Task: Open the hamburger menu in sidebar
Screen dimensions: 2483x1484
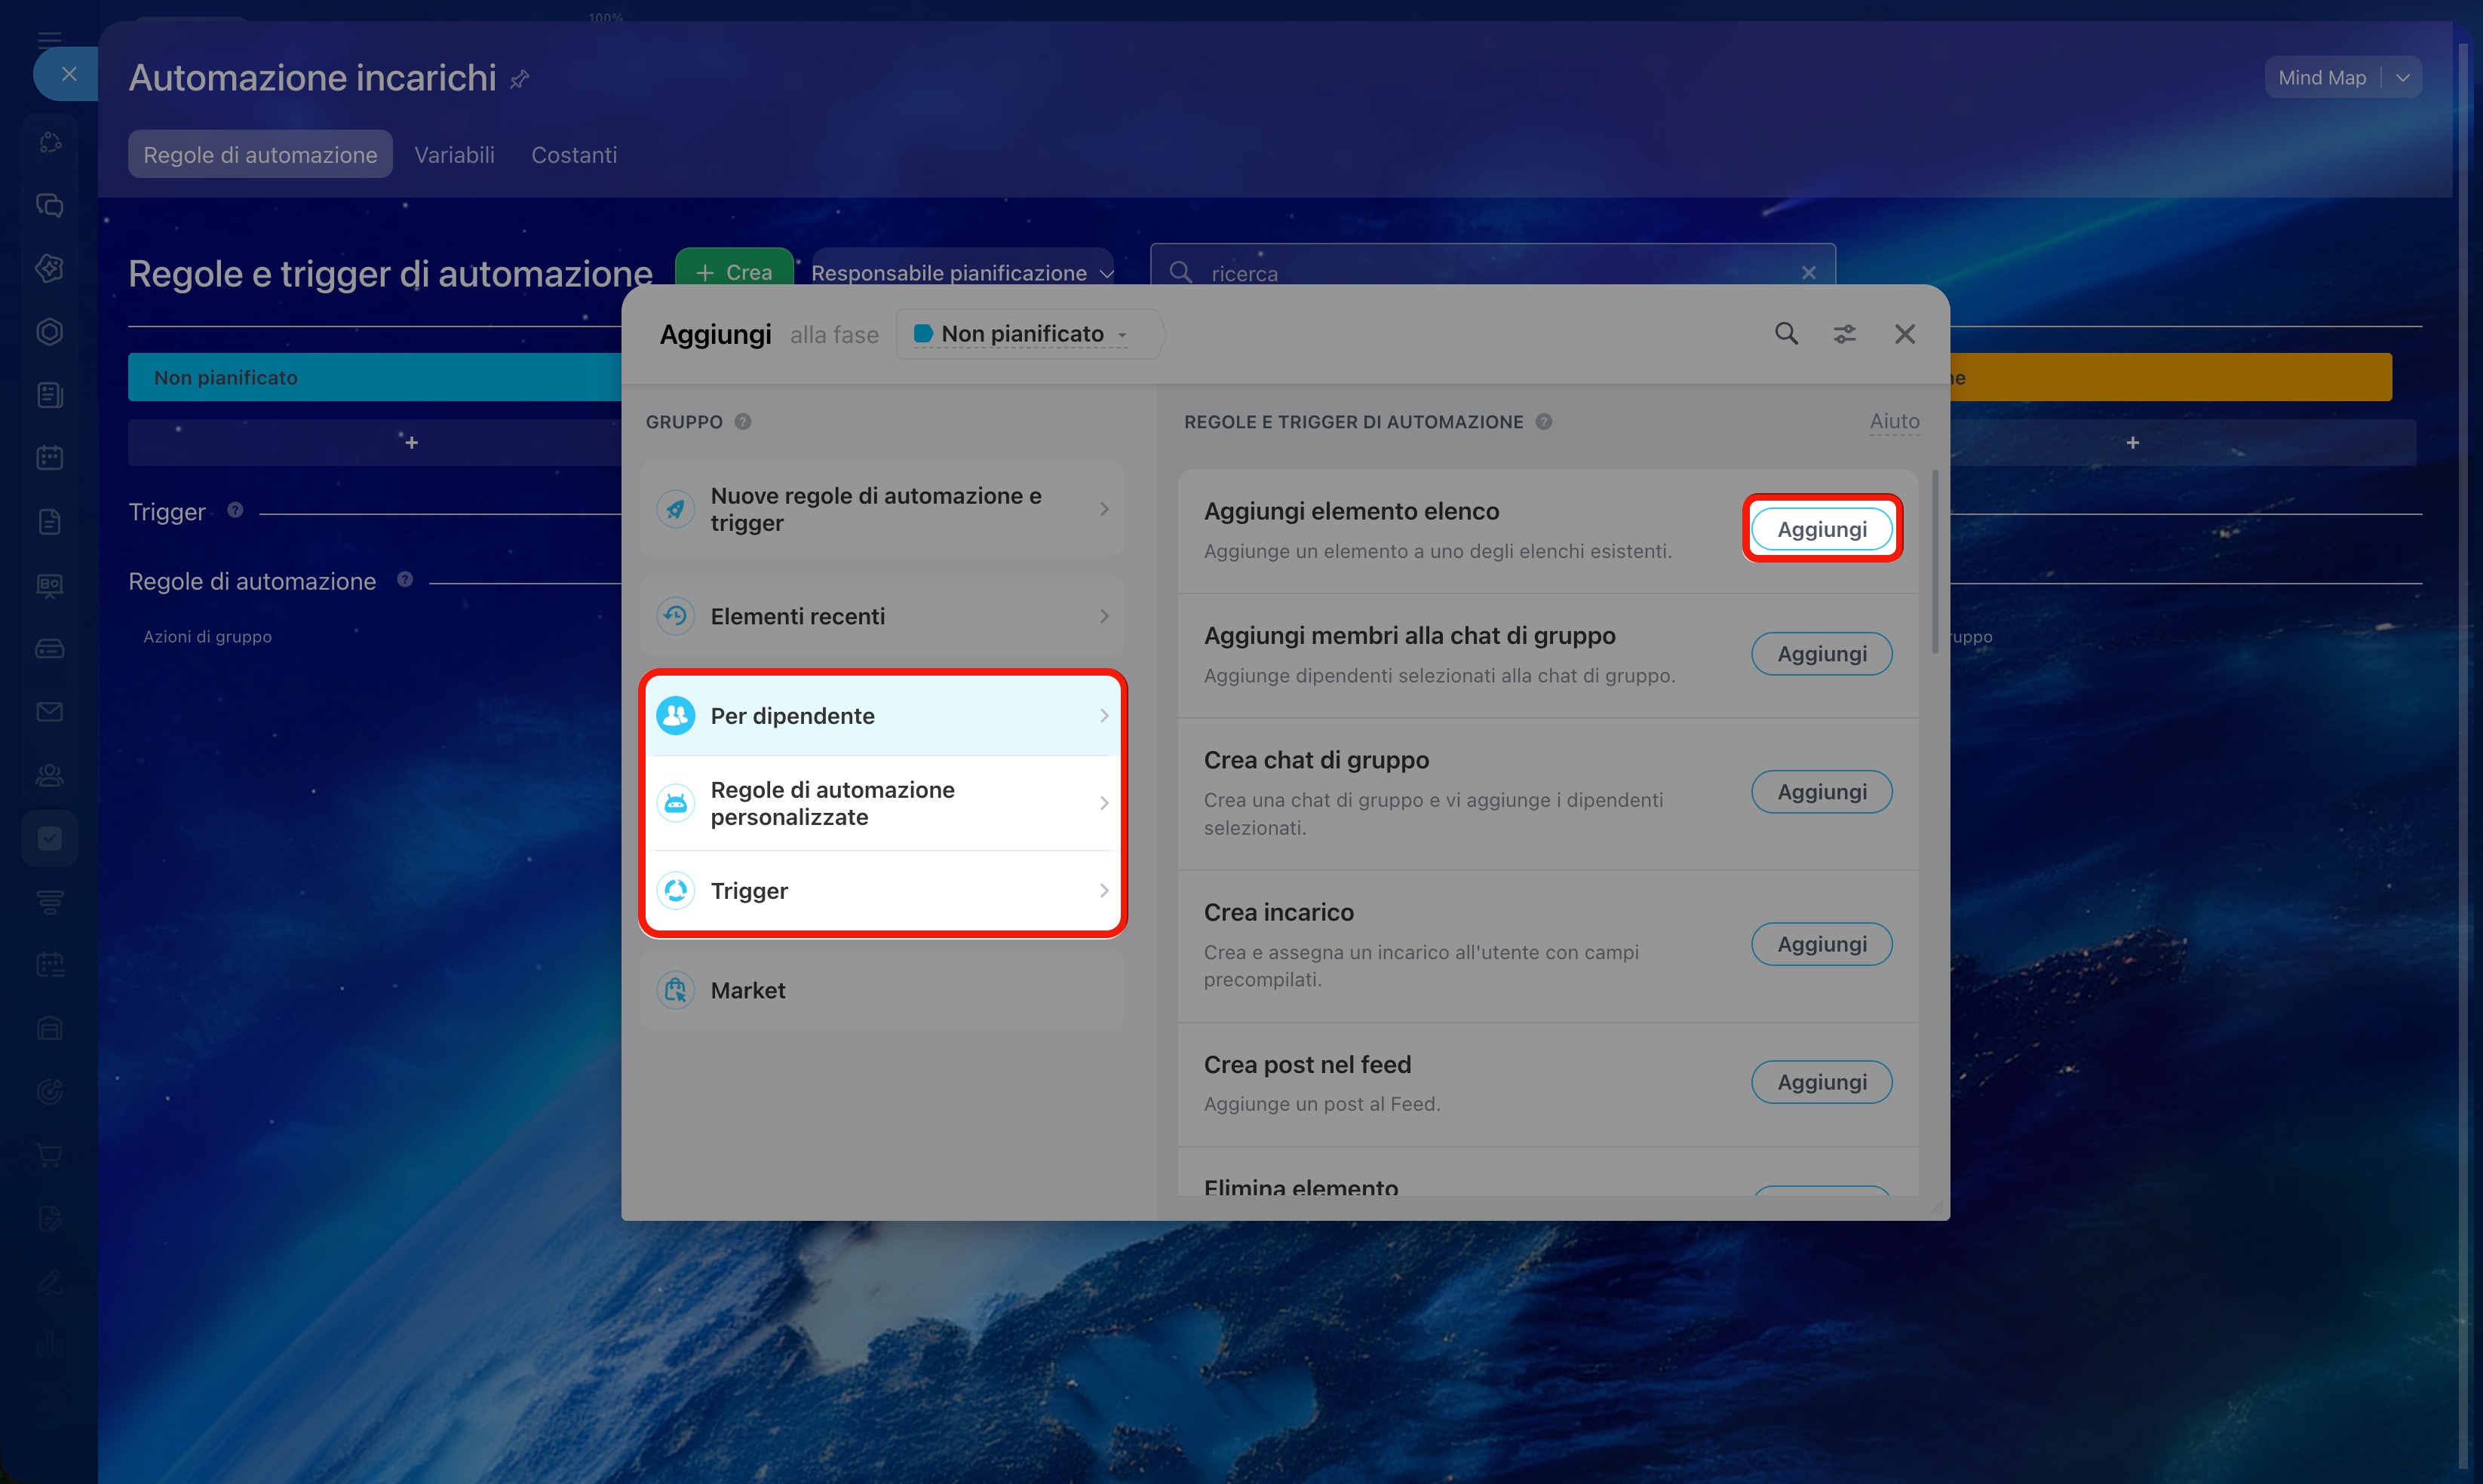Action: point(49,40)
